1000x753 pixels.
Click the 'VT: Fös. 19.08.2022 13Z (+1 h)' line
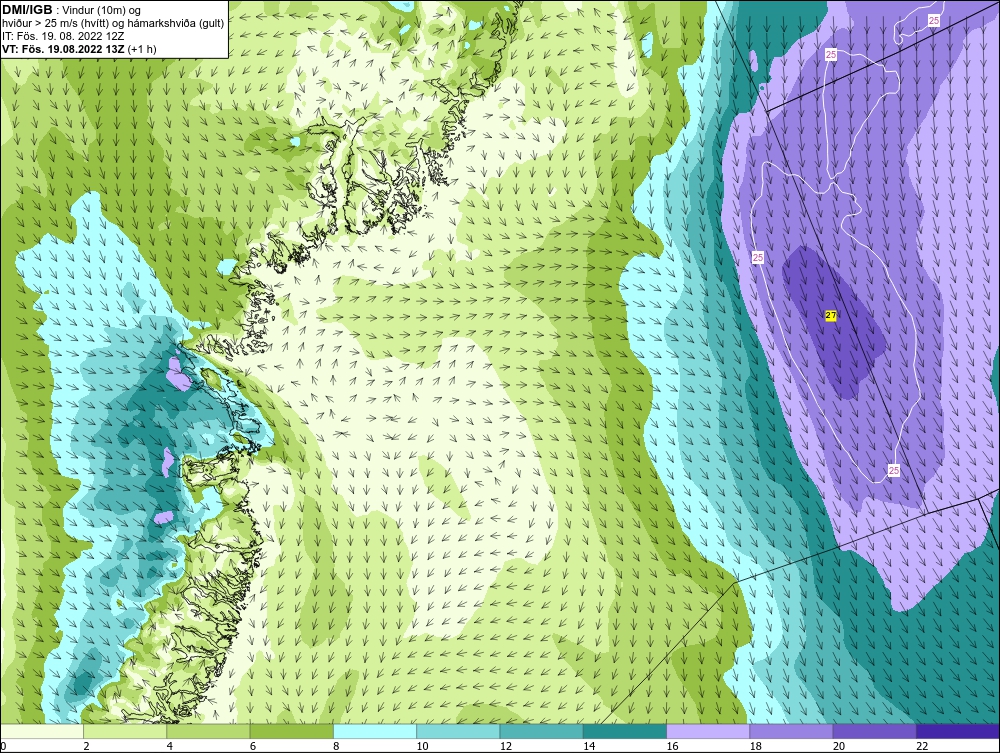tap(80, 48)
